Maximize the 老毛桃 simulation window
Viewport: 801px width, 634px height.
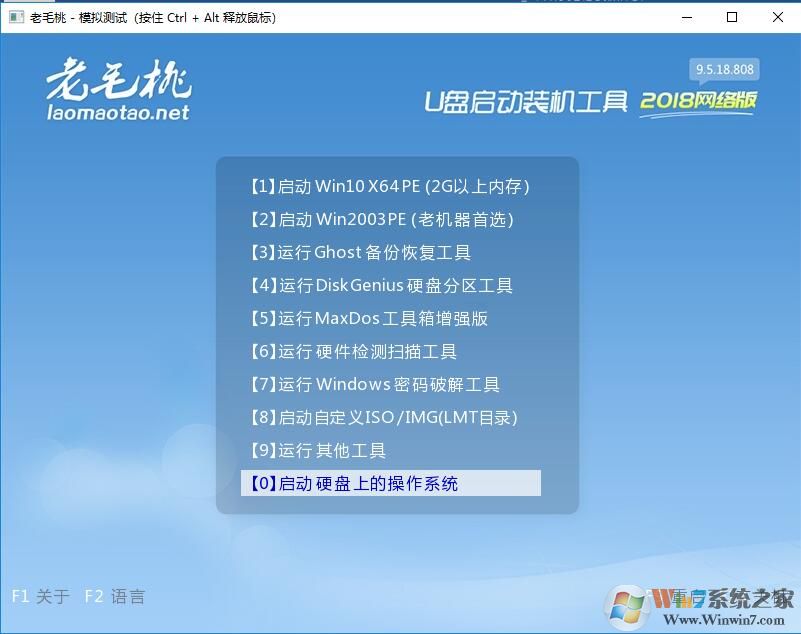(732, 17)
